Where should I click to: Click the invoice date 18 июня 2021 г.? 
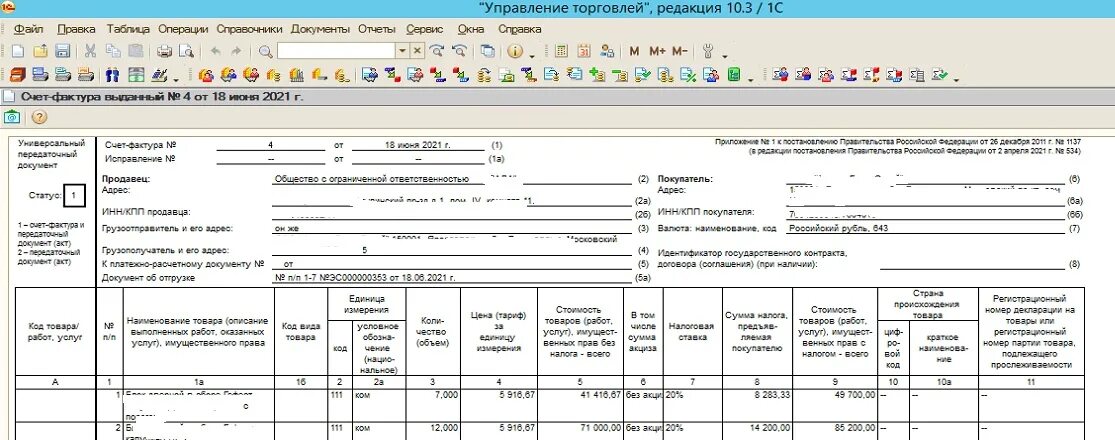[x=418, y=144]
